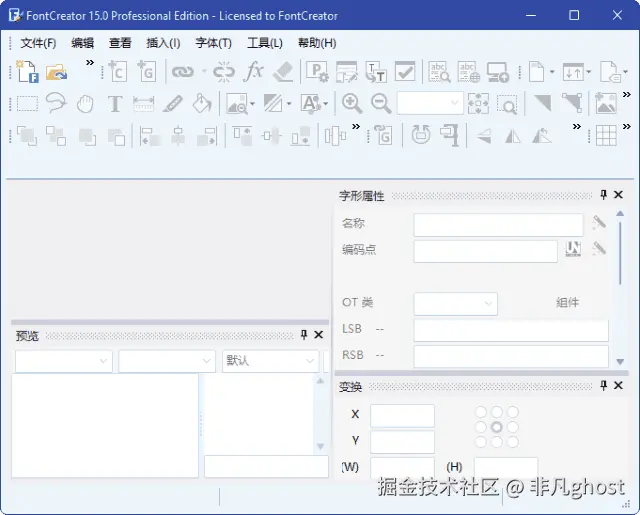Select the top-center transform anchor radio
640x515 pixels.
497,412
